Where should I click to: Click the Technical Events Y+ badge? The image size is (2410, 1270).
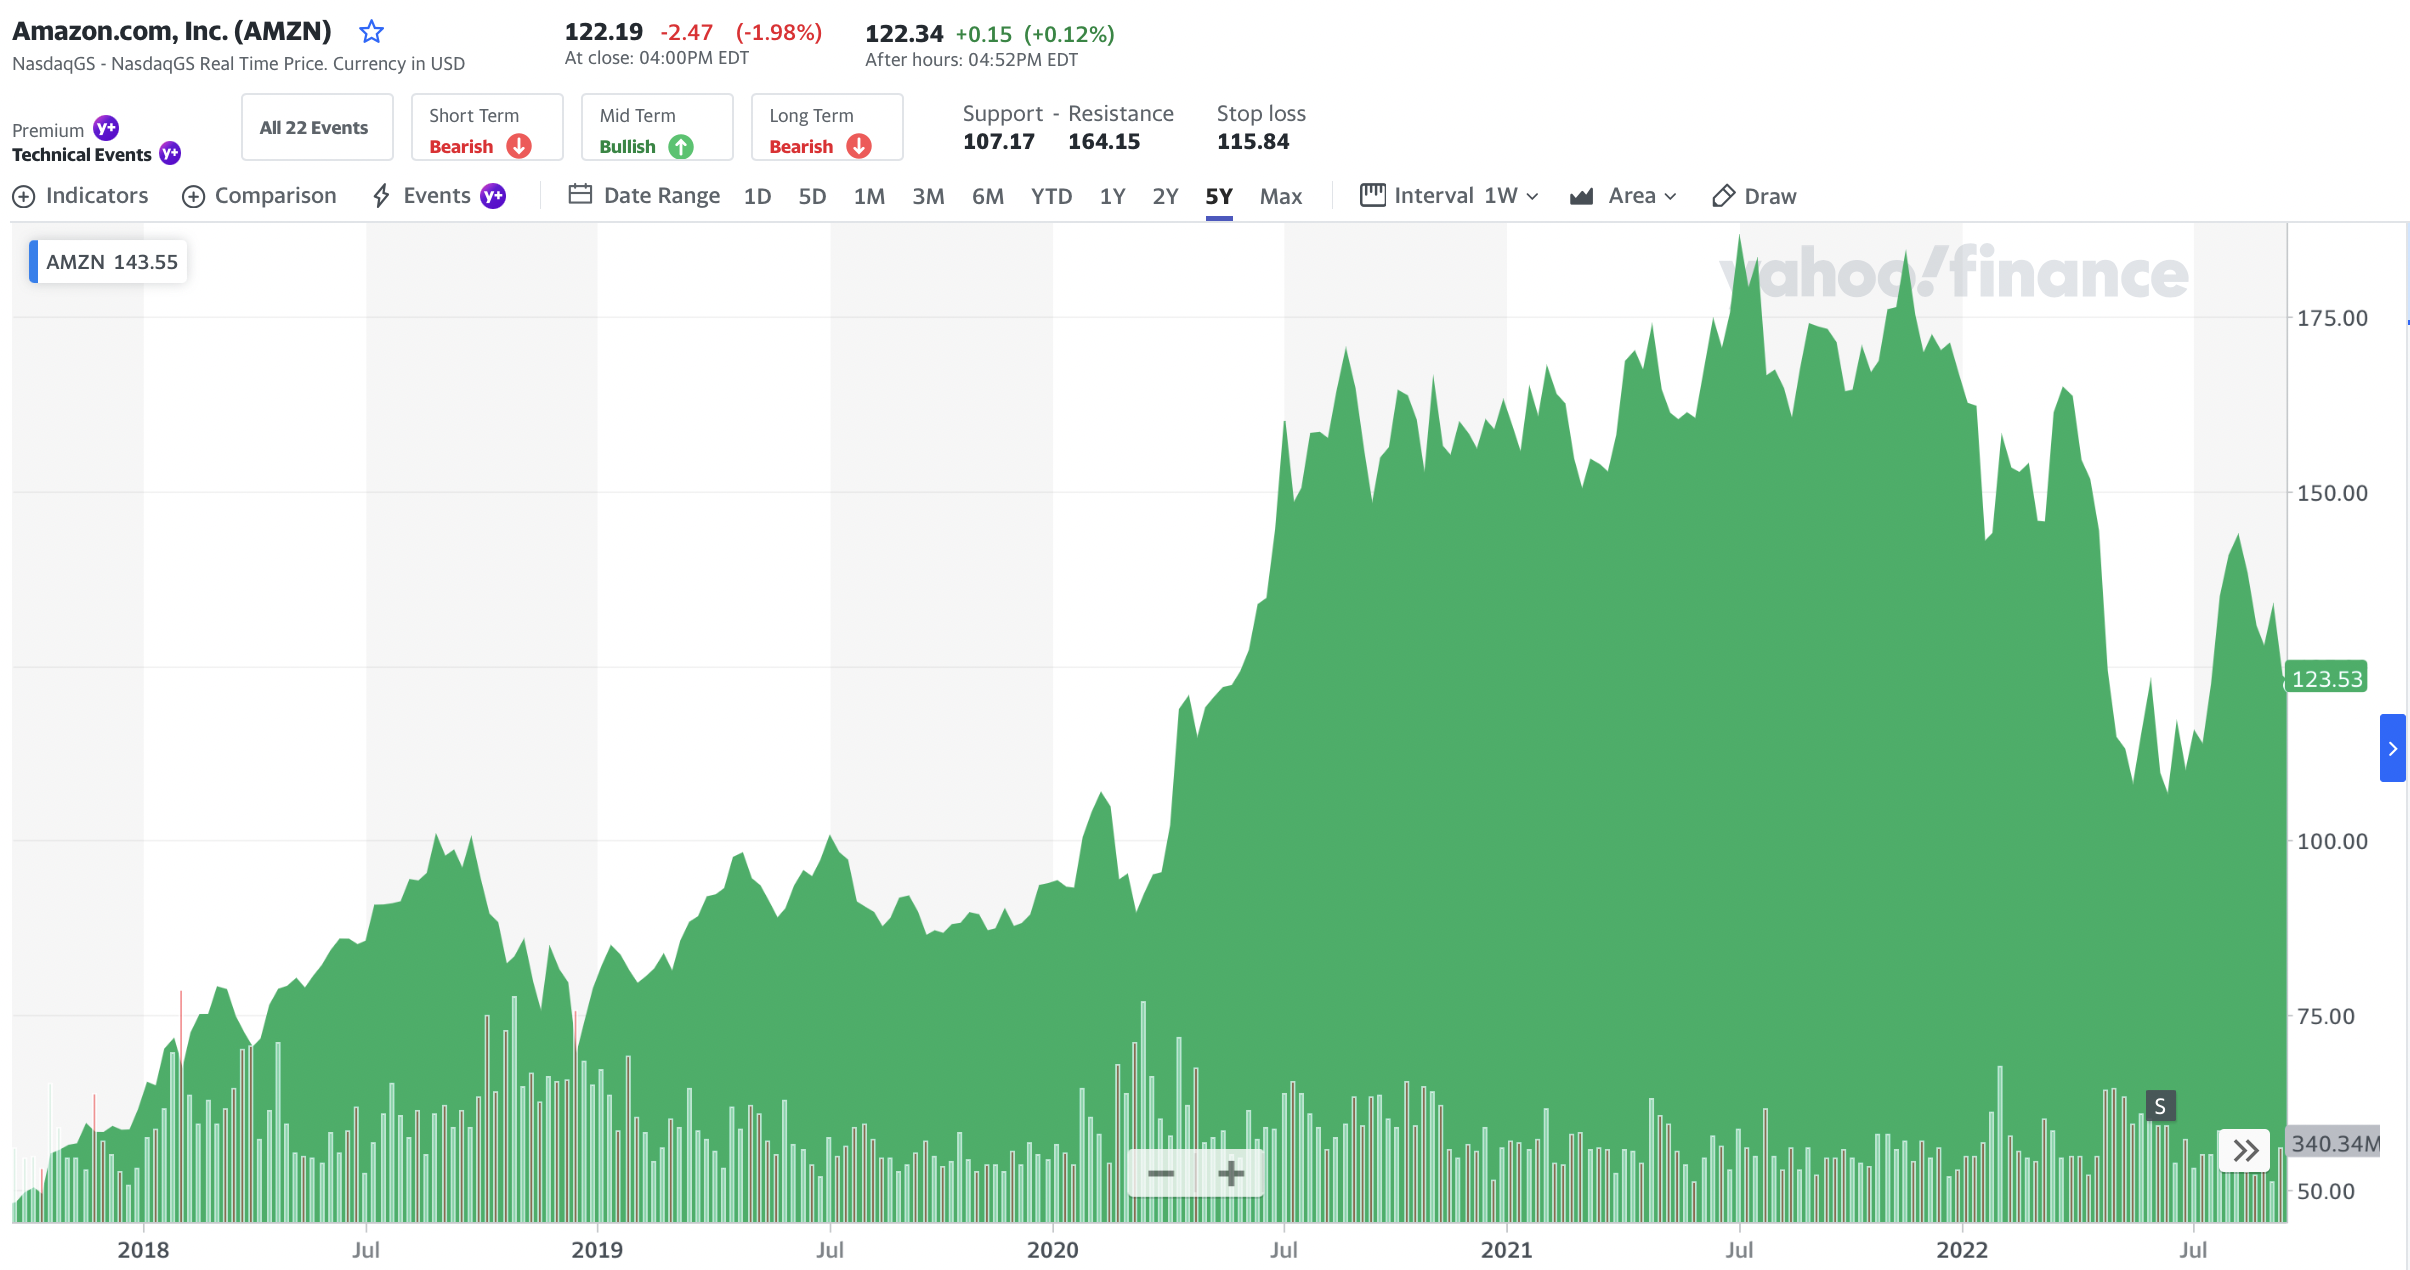(x=170, y=153)
